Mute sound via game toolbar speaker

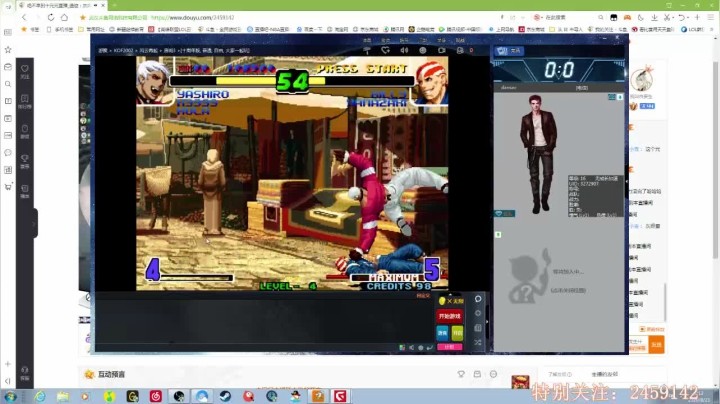(x=404, y=50)
